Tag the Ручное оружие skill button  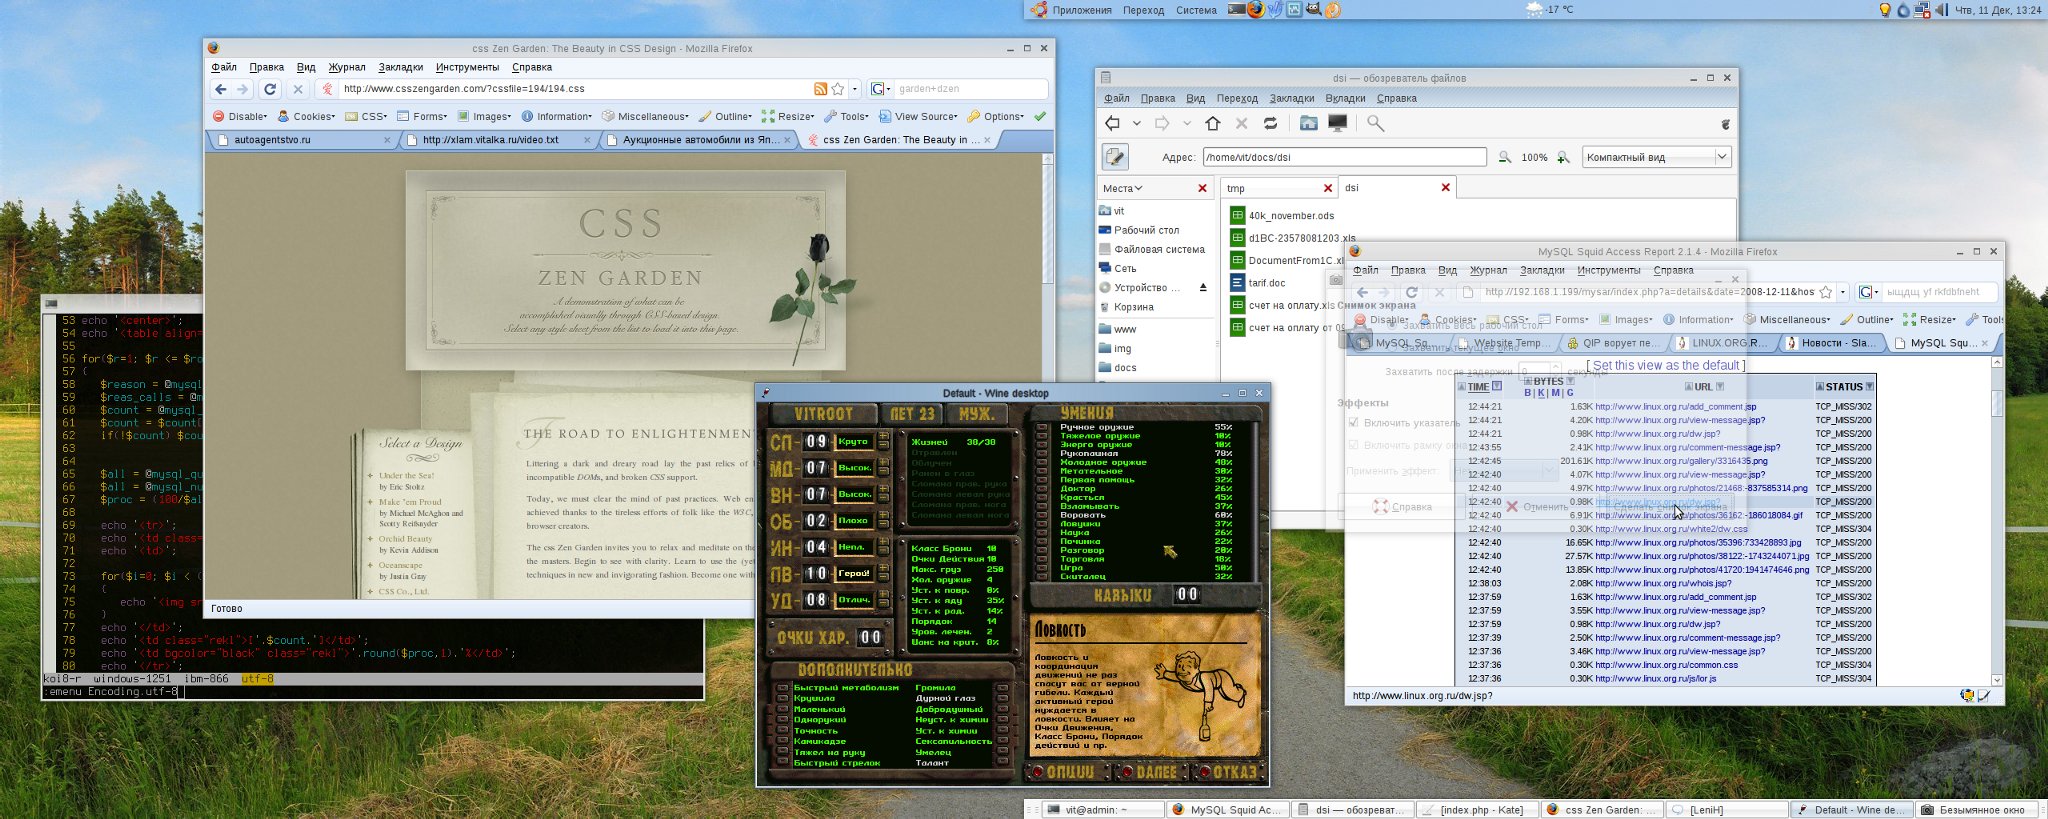pyautogui.click(x=1042, y=428)
